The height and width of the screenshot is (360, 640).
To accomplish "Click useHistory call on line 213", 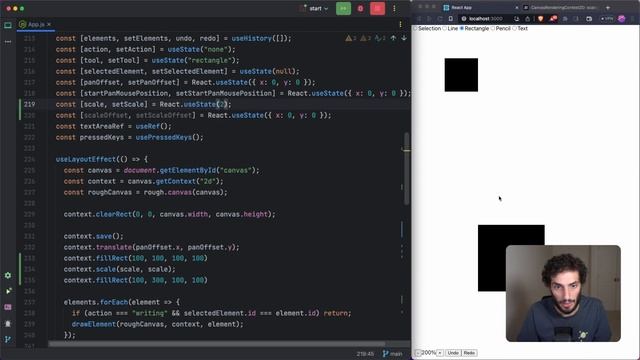I will [261, 38].
